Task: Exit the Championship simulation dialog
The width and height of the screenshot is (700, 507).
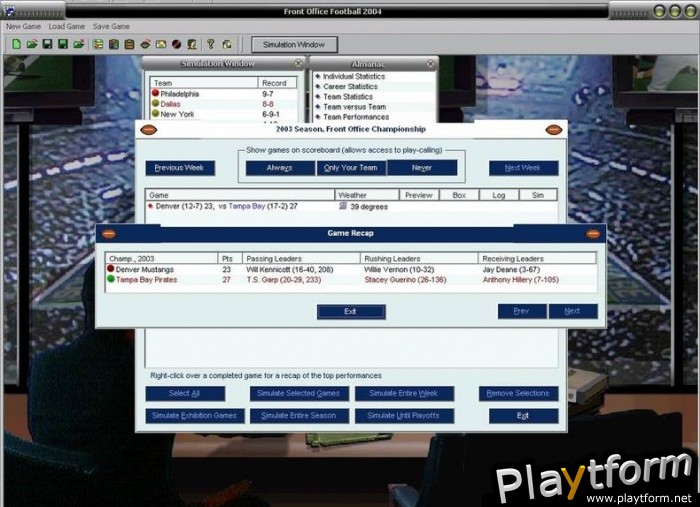Action: (x=523, y=416)
